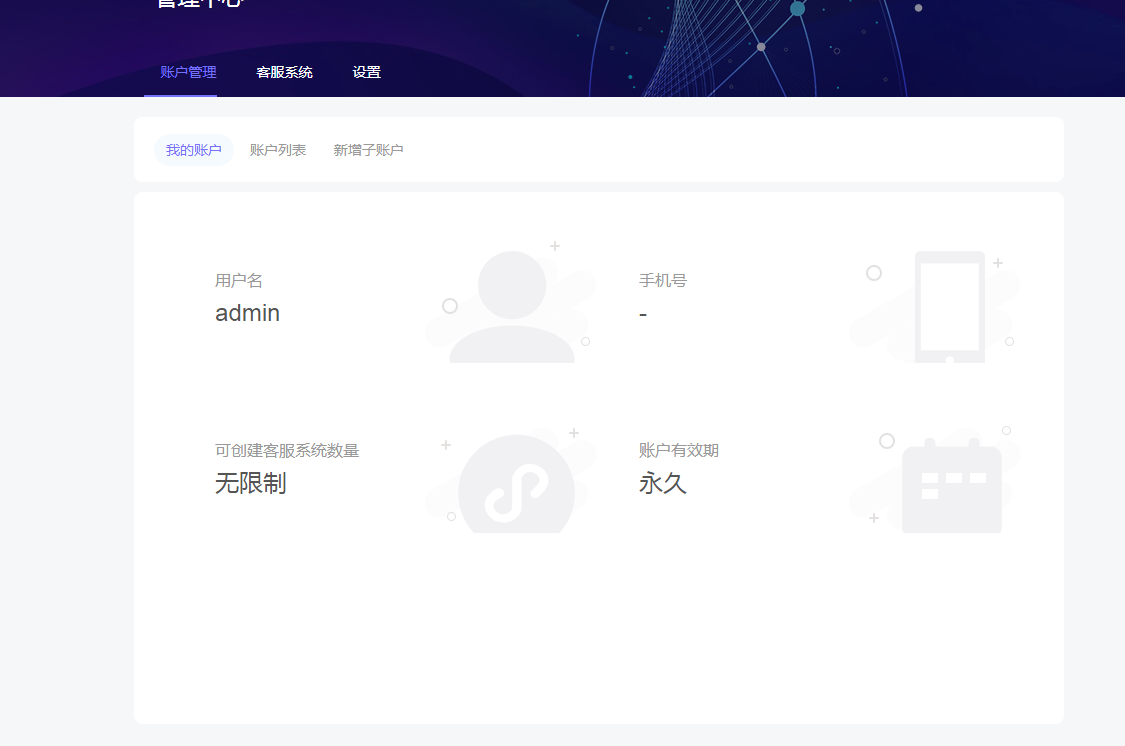
Task: Click the user avatar illustration icon
Action: pos(511,297)
